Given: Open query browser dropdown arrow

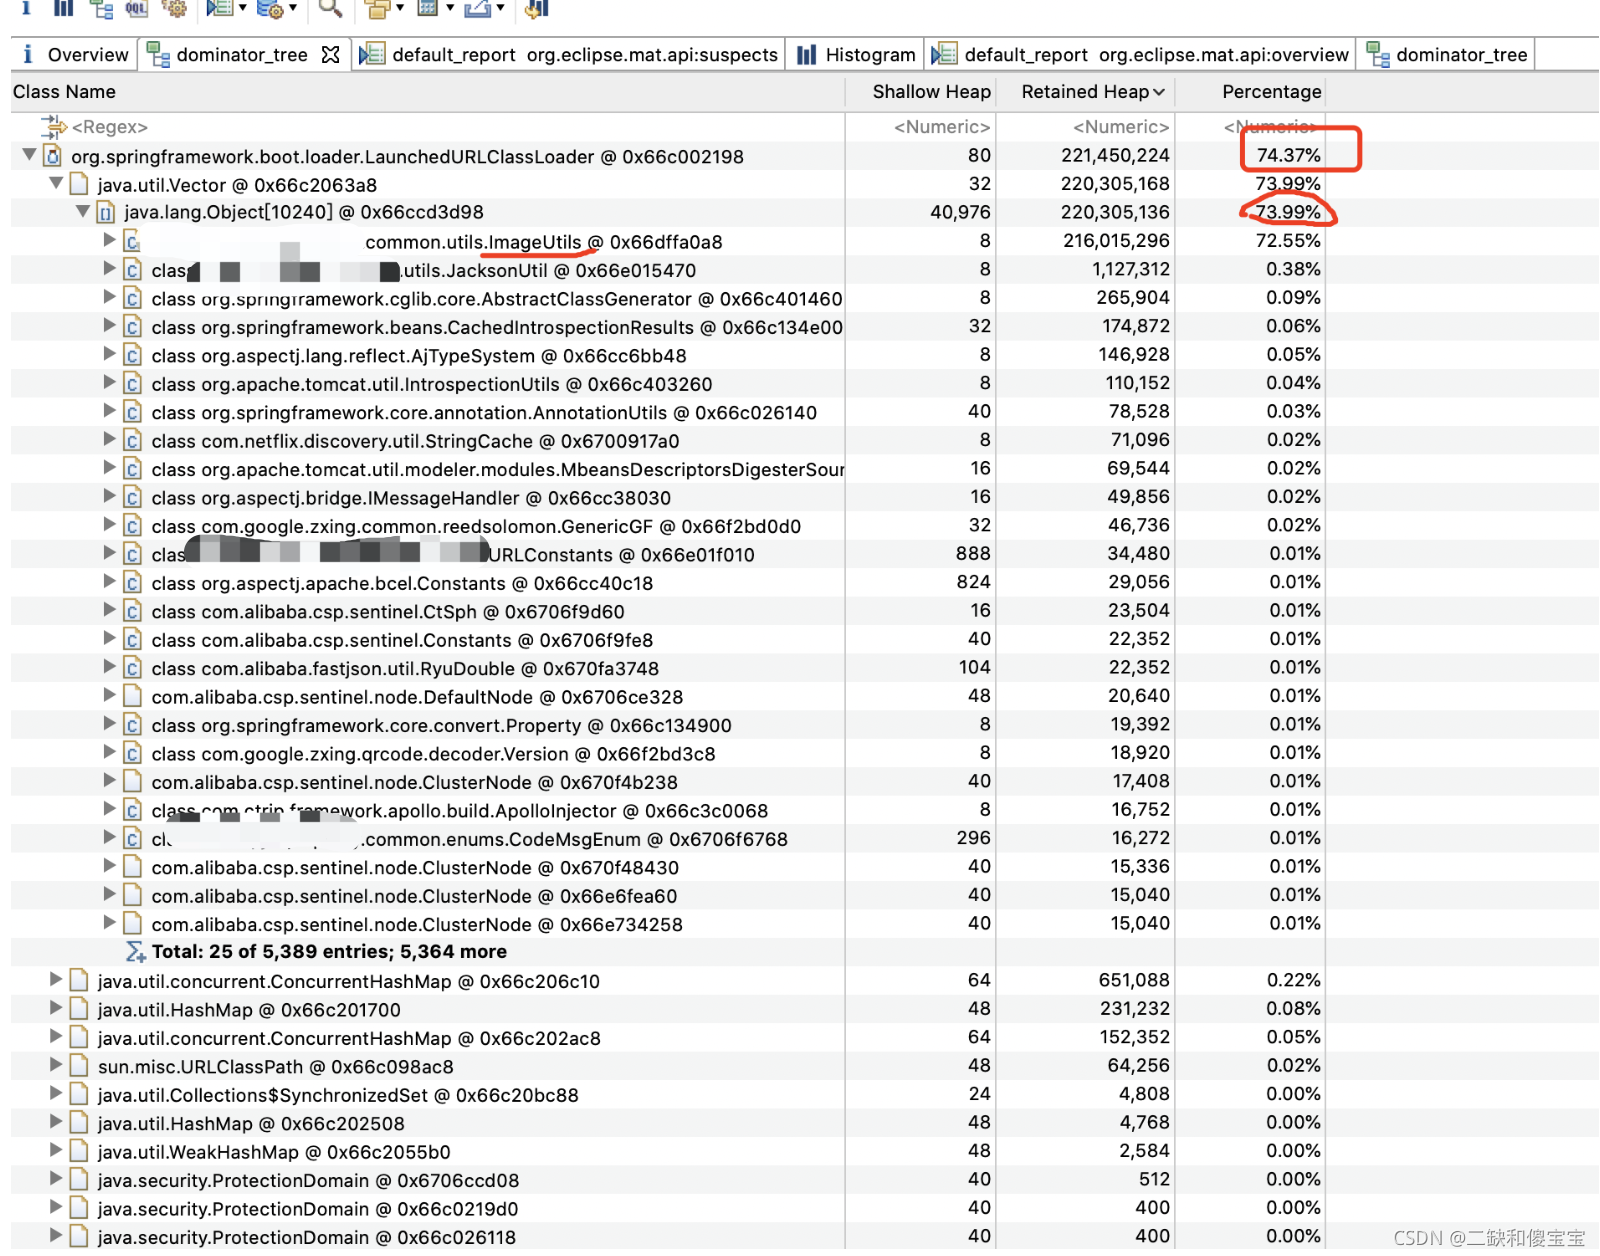Looking at the screenshot, I should [293, 8].
